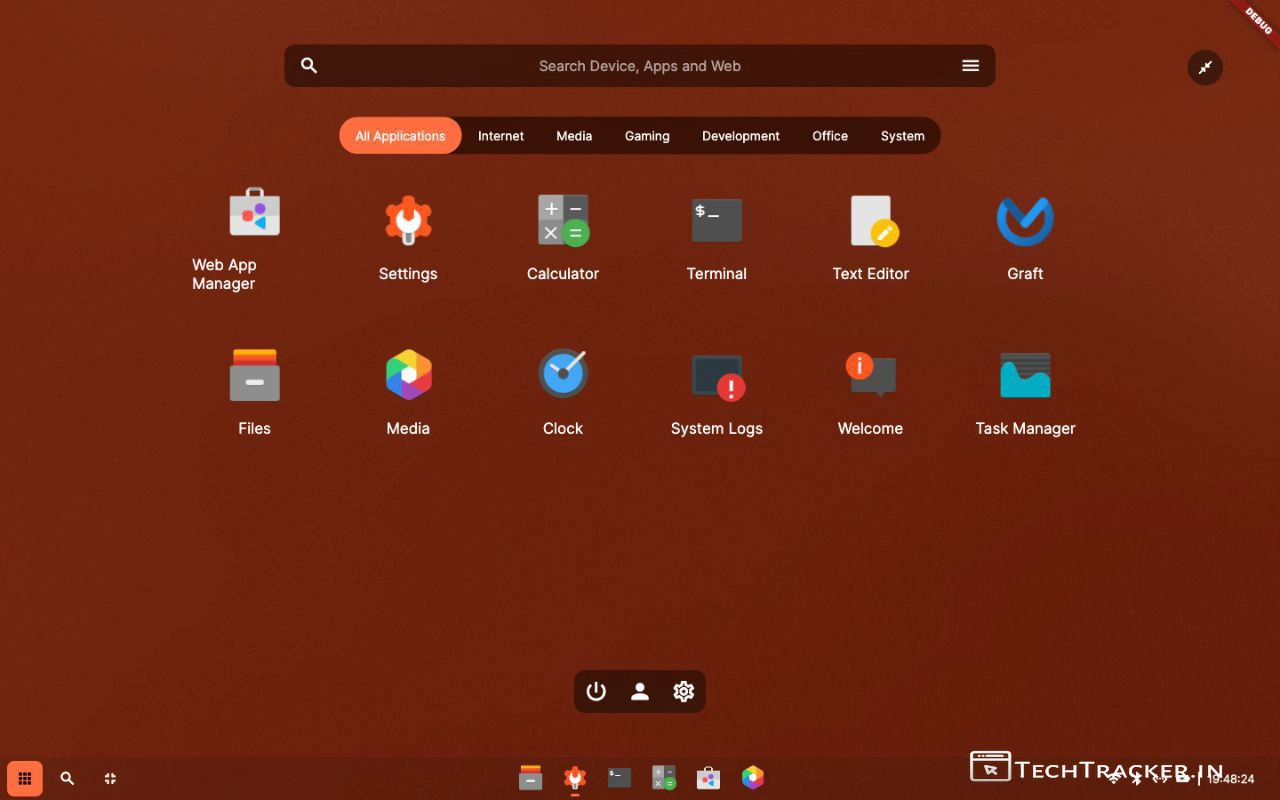Image resolution: width=1280 pixels, height=800 pixels.
Task: Select the Development category tab
Action: pyautogui.click(x=740, y=136)
